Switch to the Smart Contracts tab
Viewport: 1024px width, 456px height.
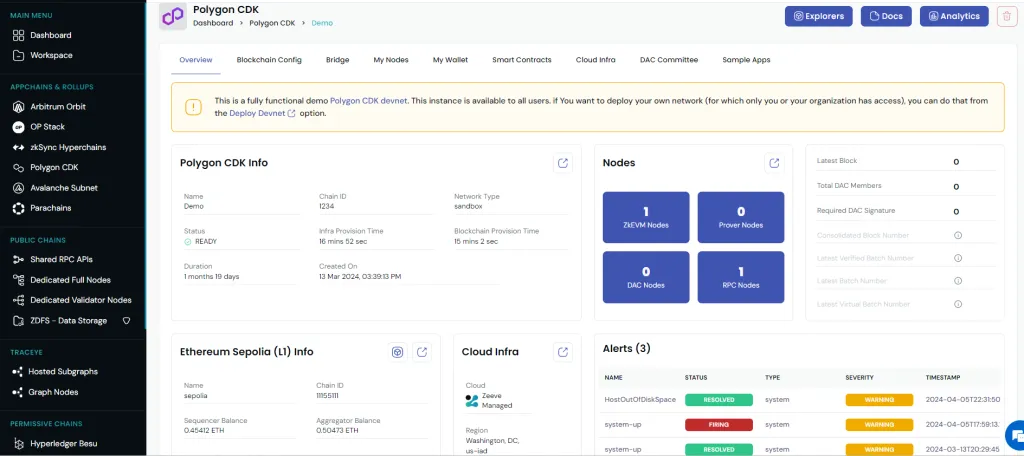522,60
